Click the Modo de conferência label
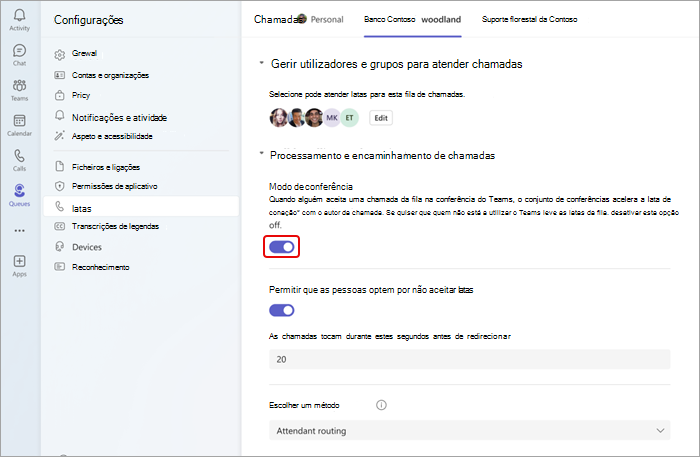The width and height of the screenshot is (700, 457). click(311, 187)
